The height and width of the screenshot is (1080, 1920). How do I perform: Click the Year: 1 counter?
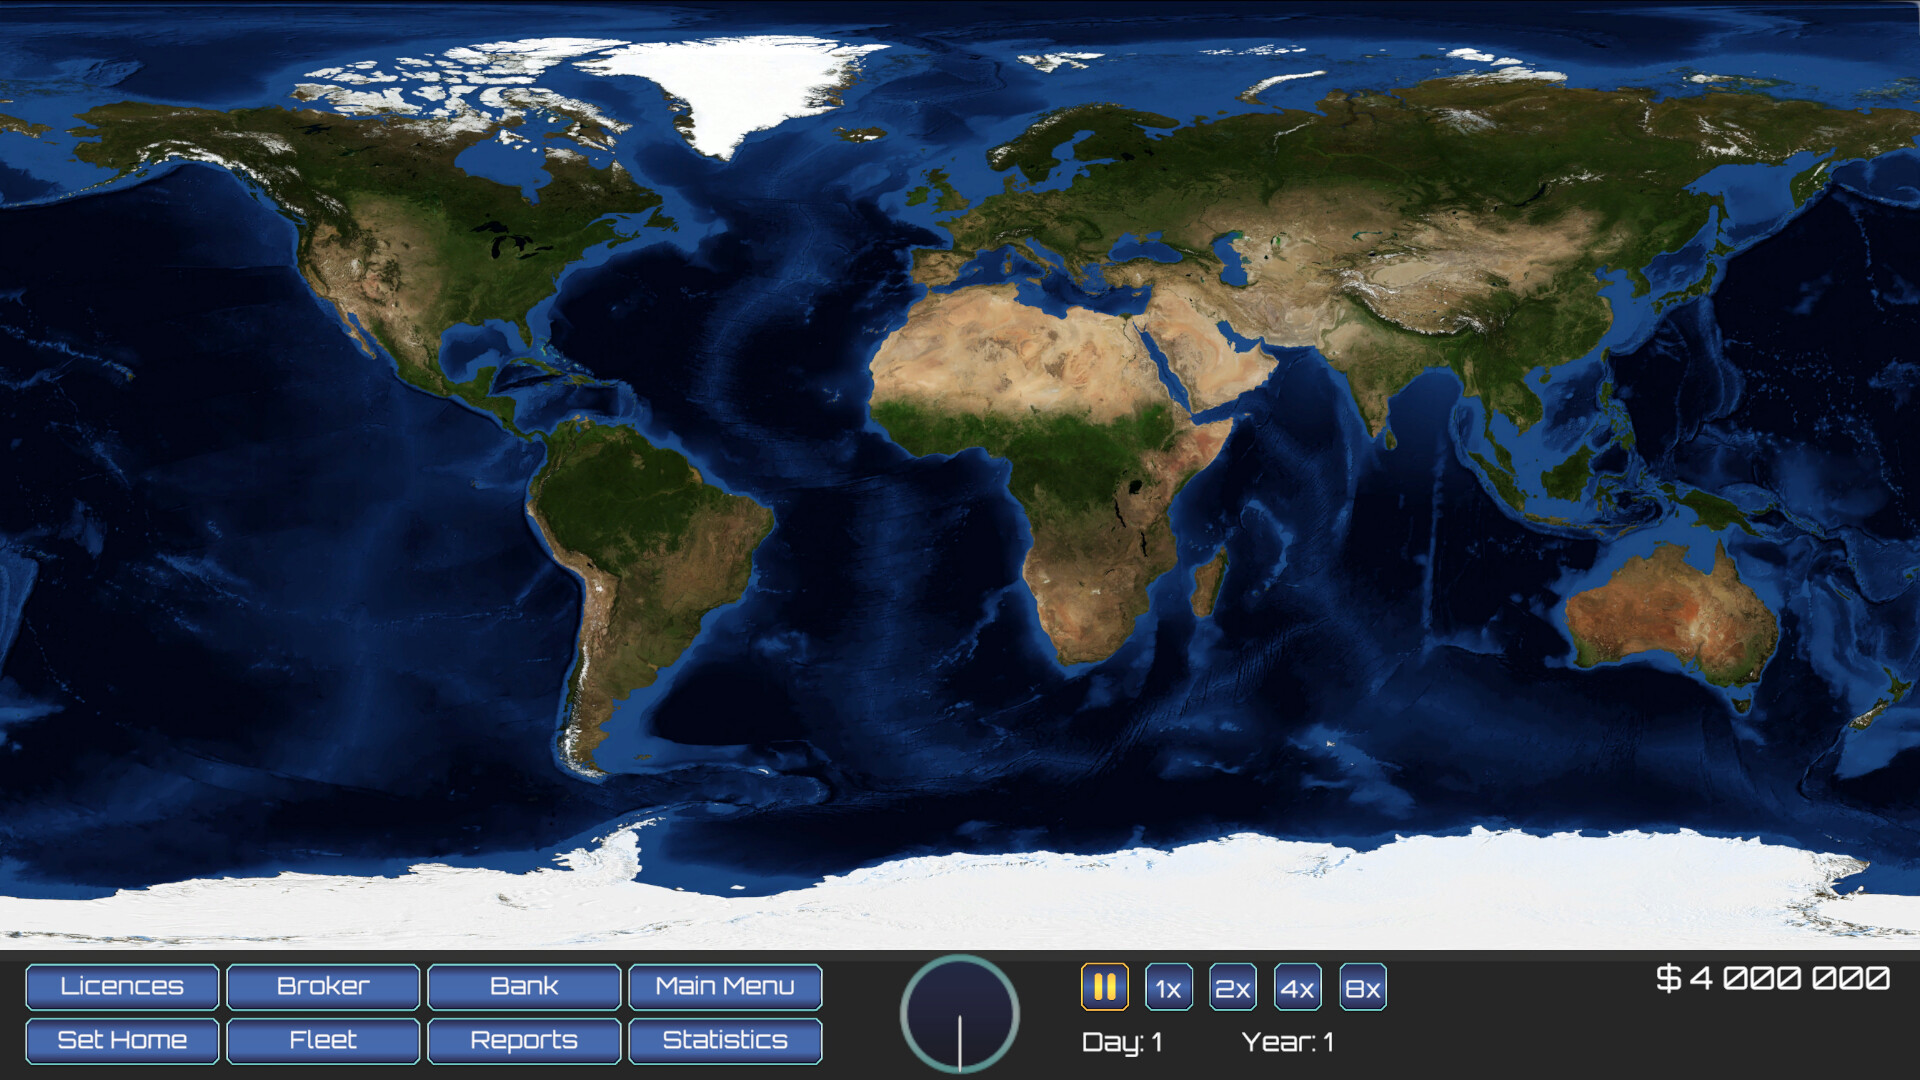click(1288, 1039)
